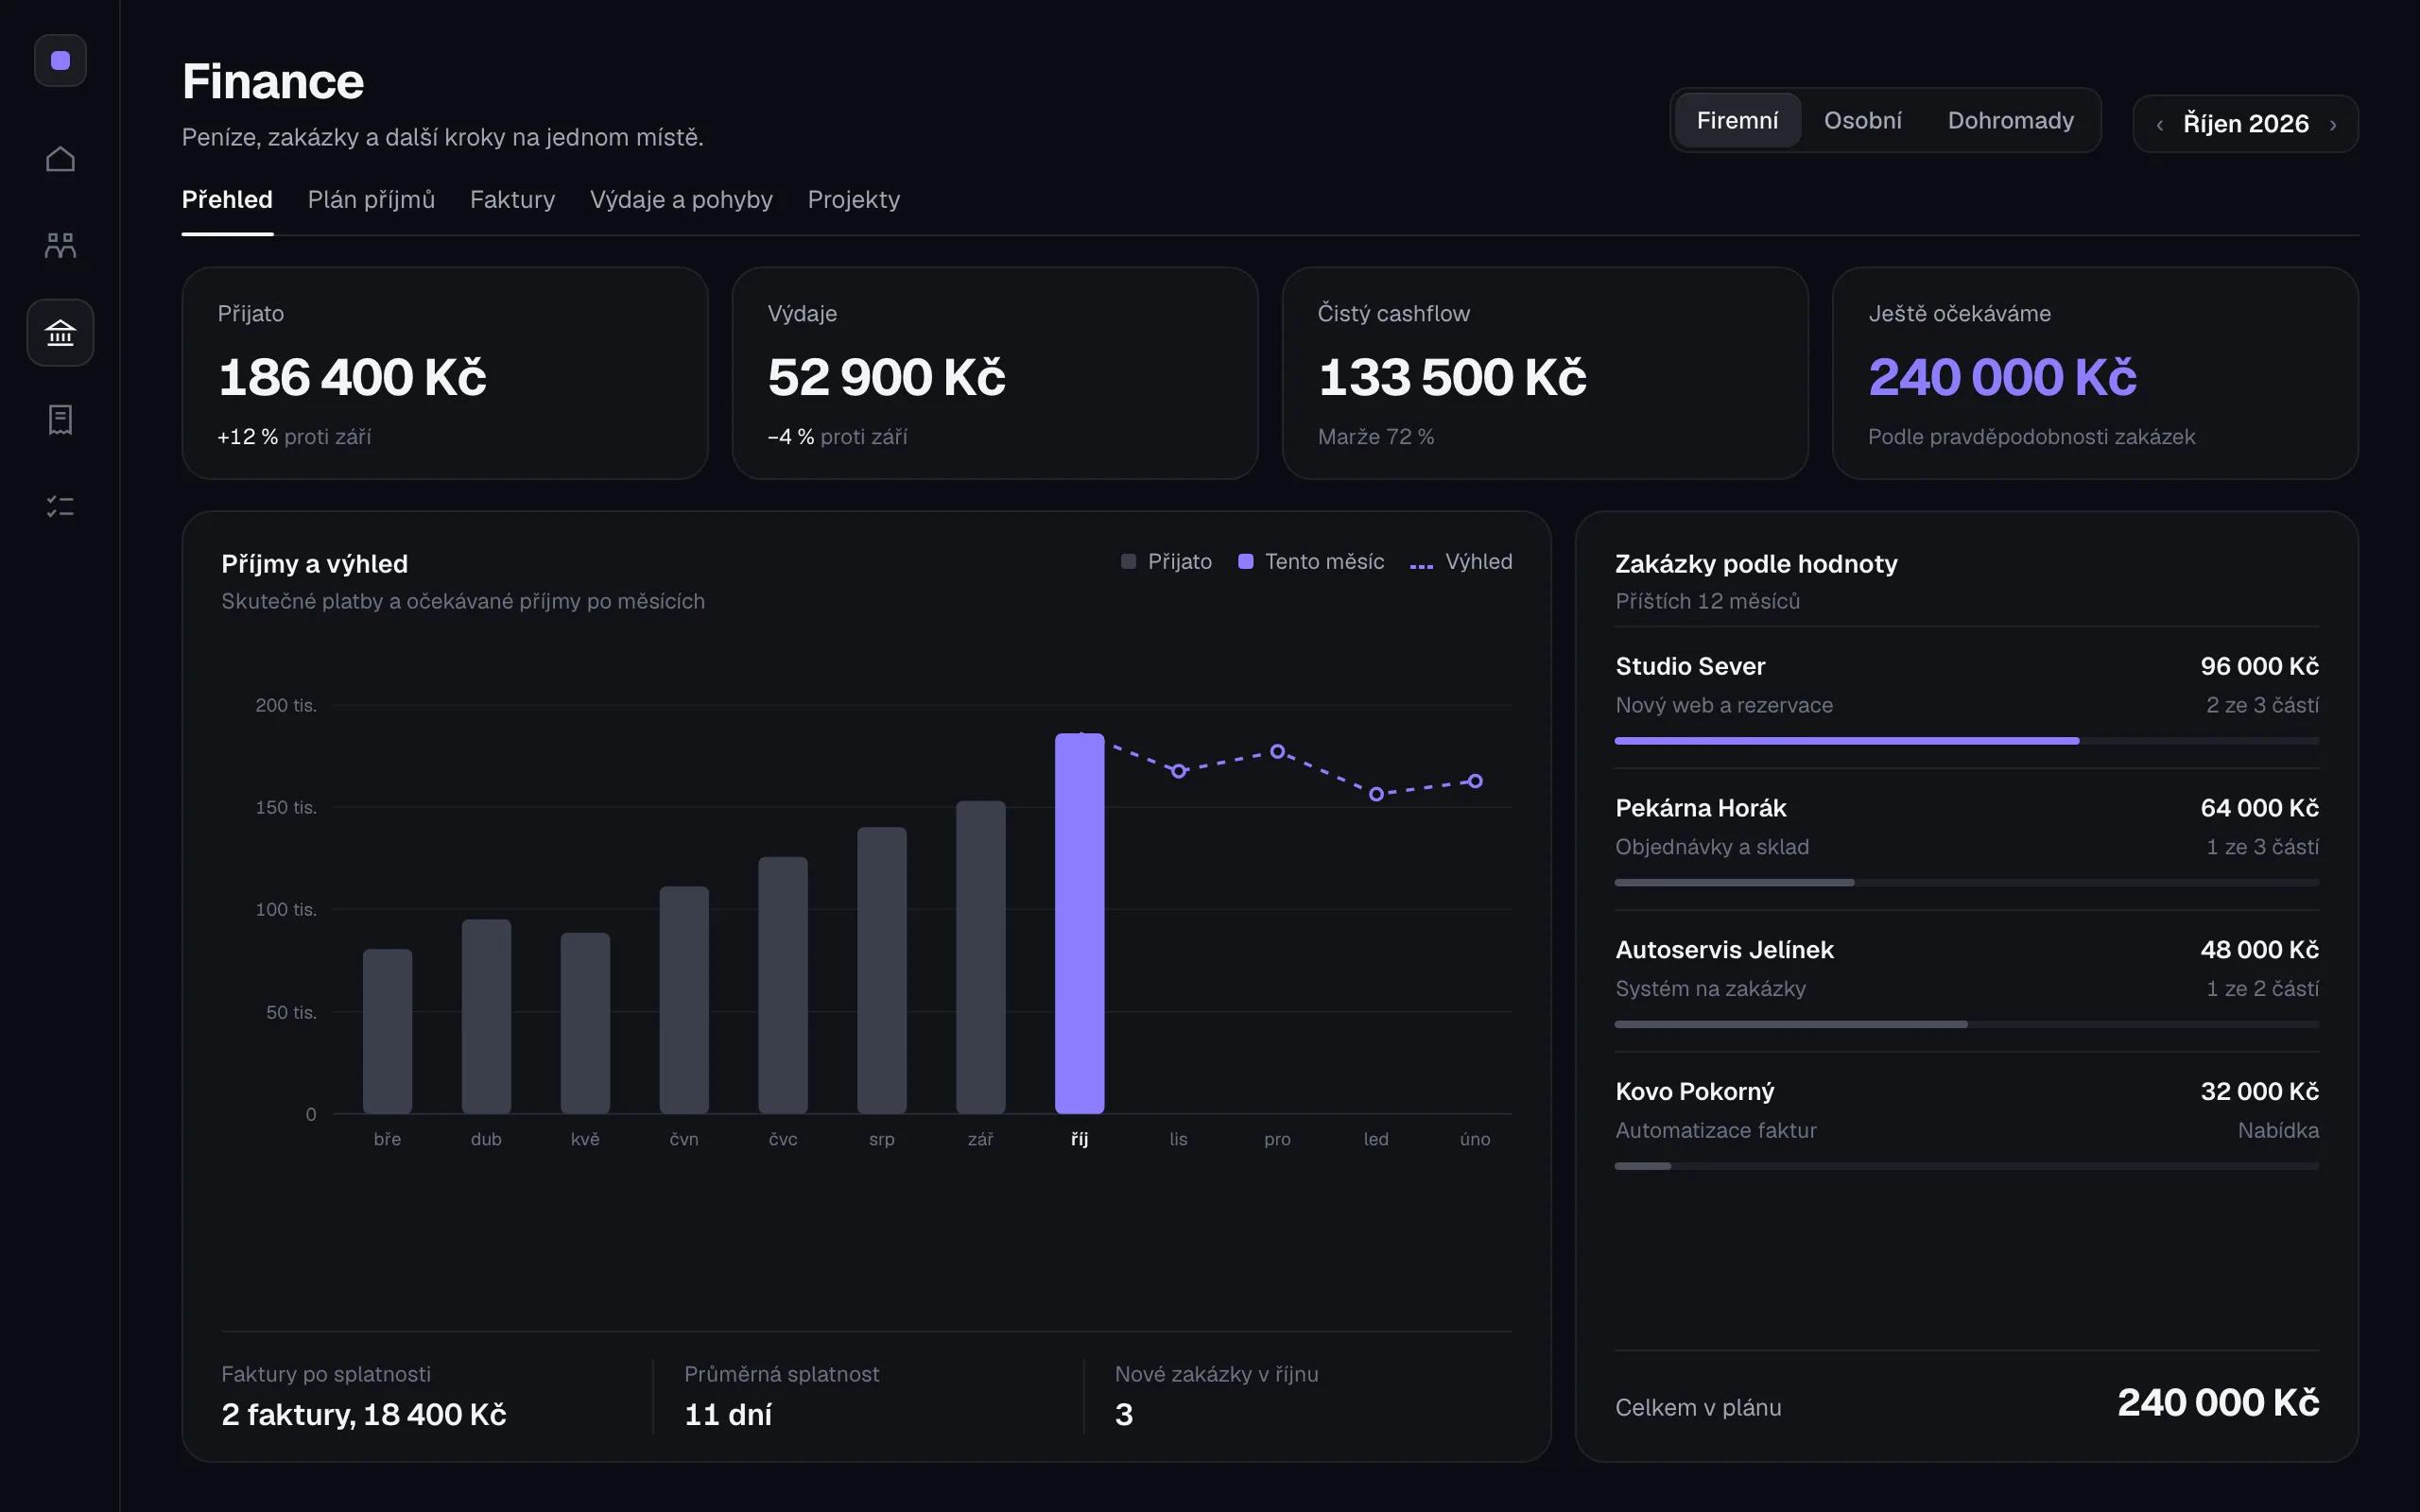The height and width of the screenshot is (1512, 2420).
Task: Switch view to Dohromady
Action: point(2010,121)
